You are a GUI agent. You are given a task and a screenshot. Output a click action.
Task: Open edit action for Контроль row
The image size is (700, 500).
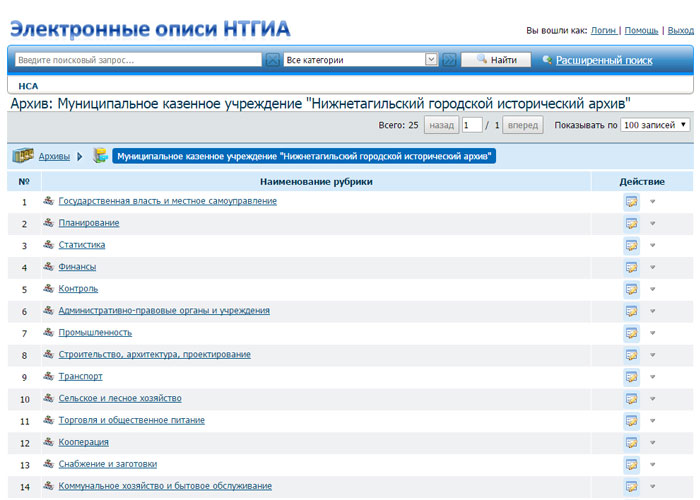coord(631,289)
